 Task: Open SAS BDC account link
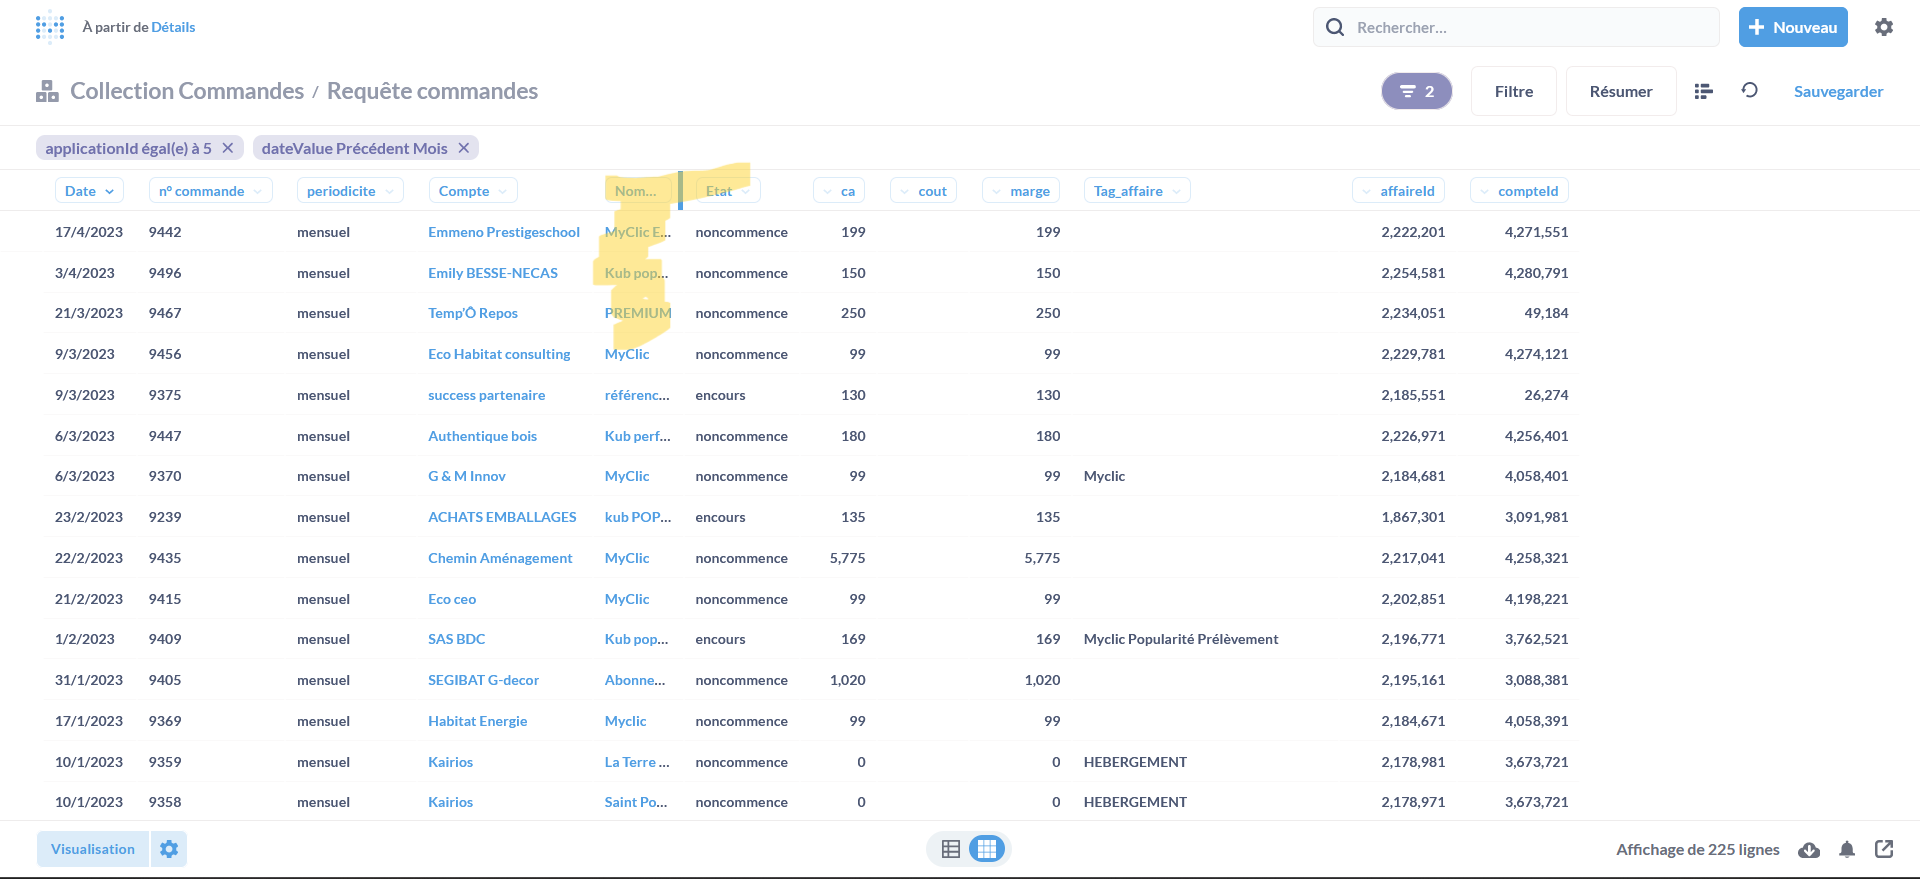click(x=457, y=639)
